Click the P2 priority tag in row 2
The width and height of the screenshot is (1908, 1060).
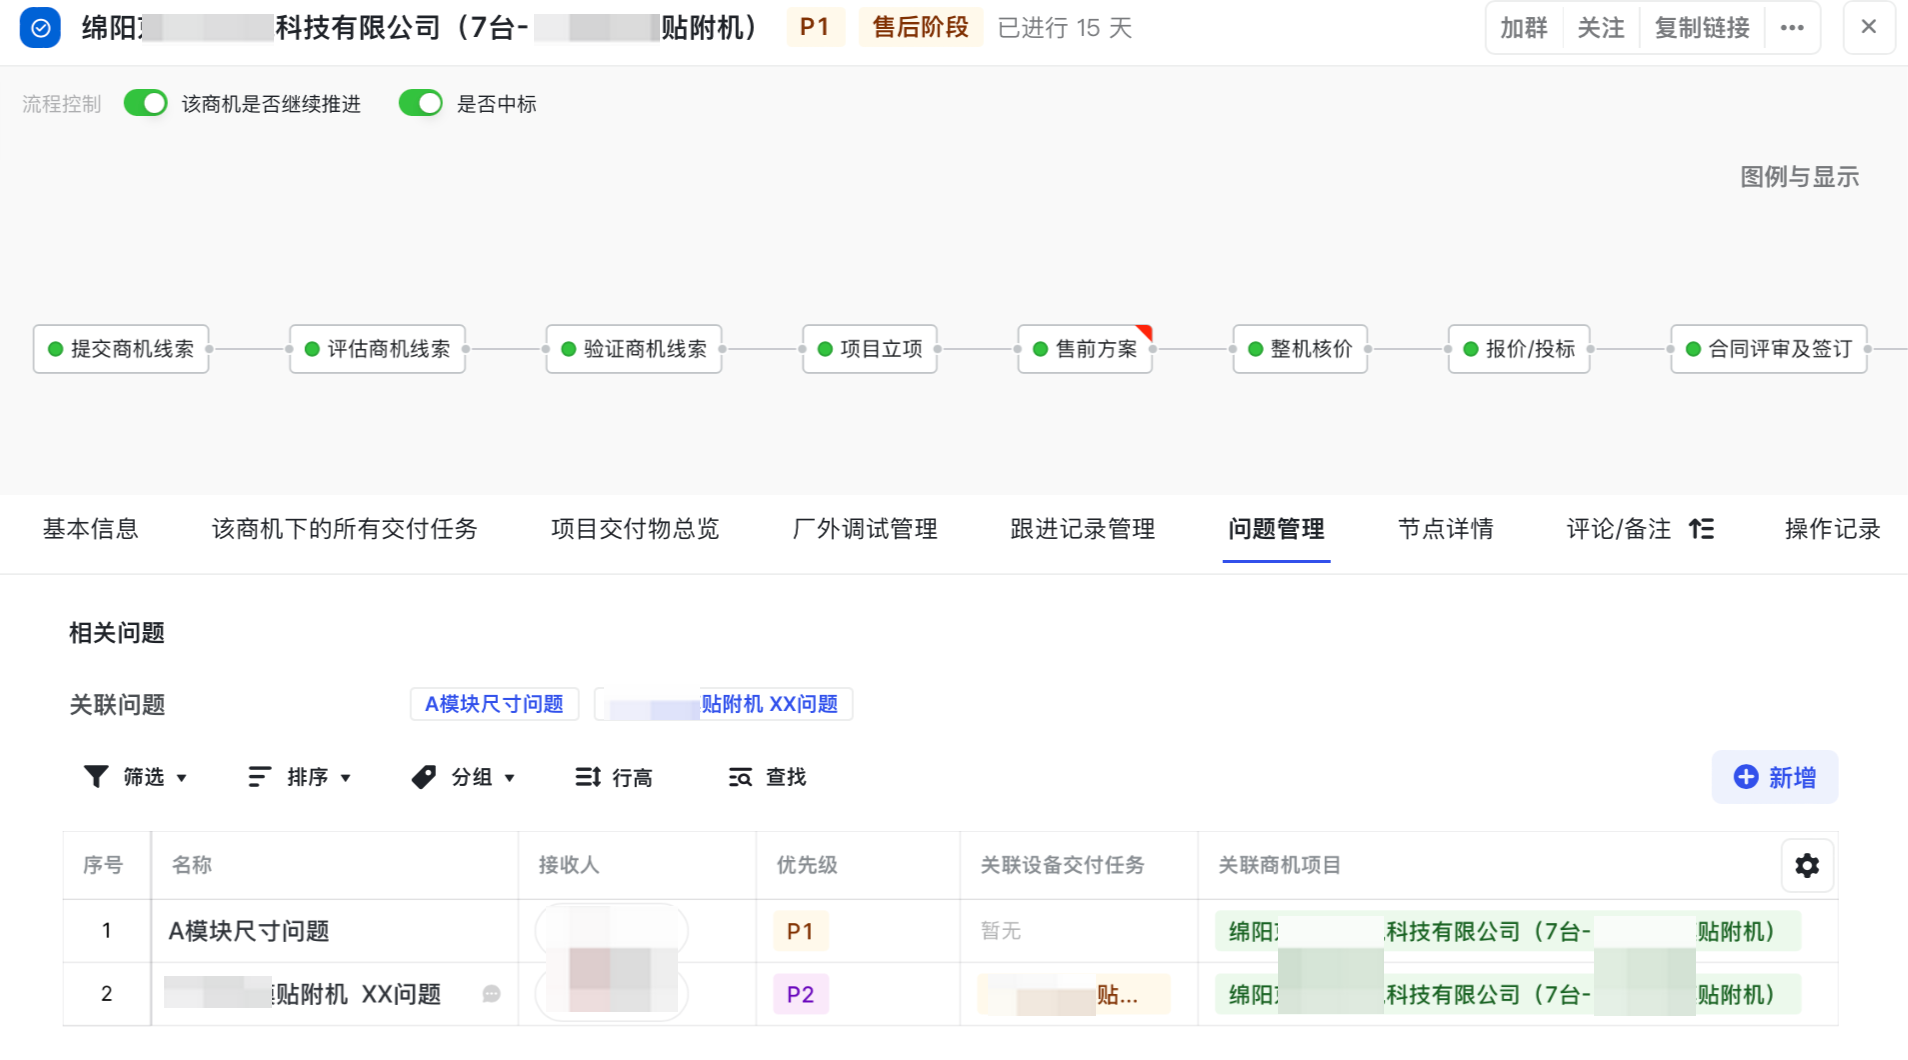click(x=800, y=994)
